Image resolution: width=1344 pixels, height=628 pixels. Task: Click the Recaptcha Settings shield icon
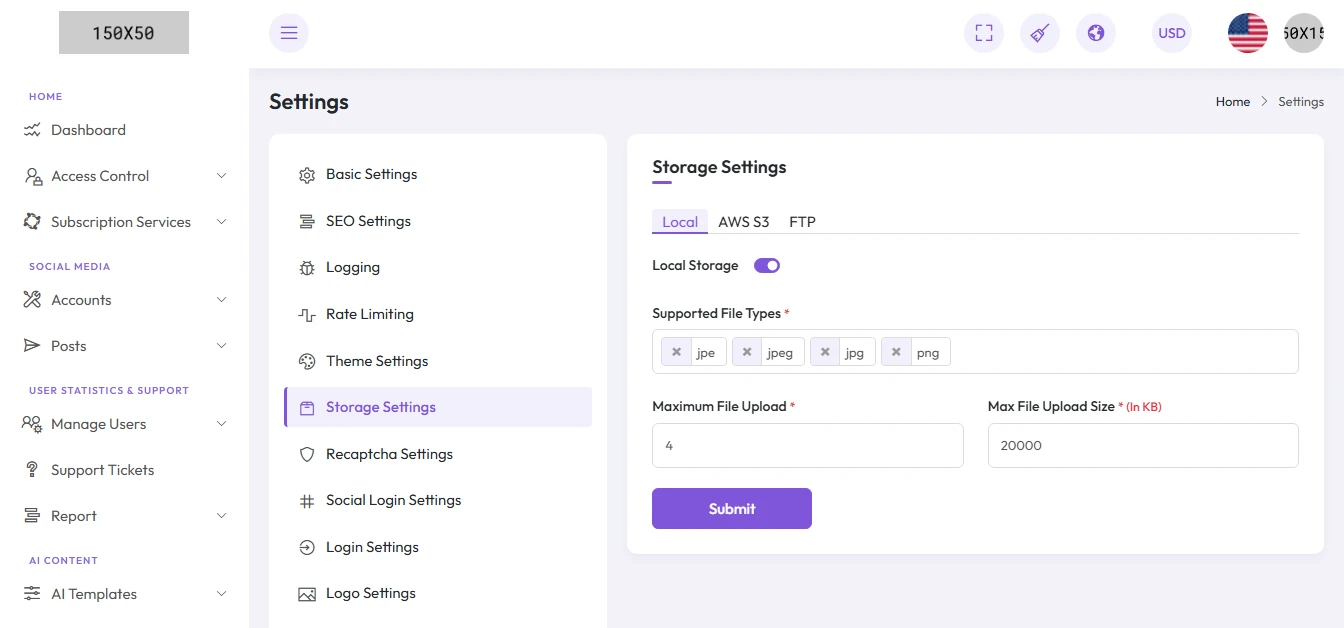pos(307,454)
